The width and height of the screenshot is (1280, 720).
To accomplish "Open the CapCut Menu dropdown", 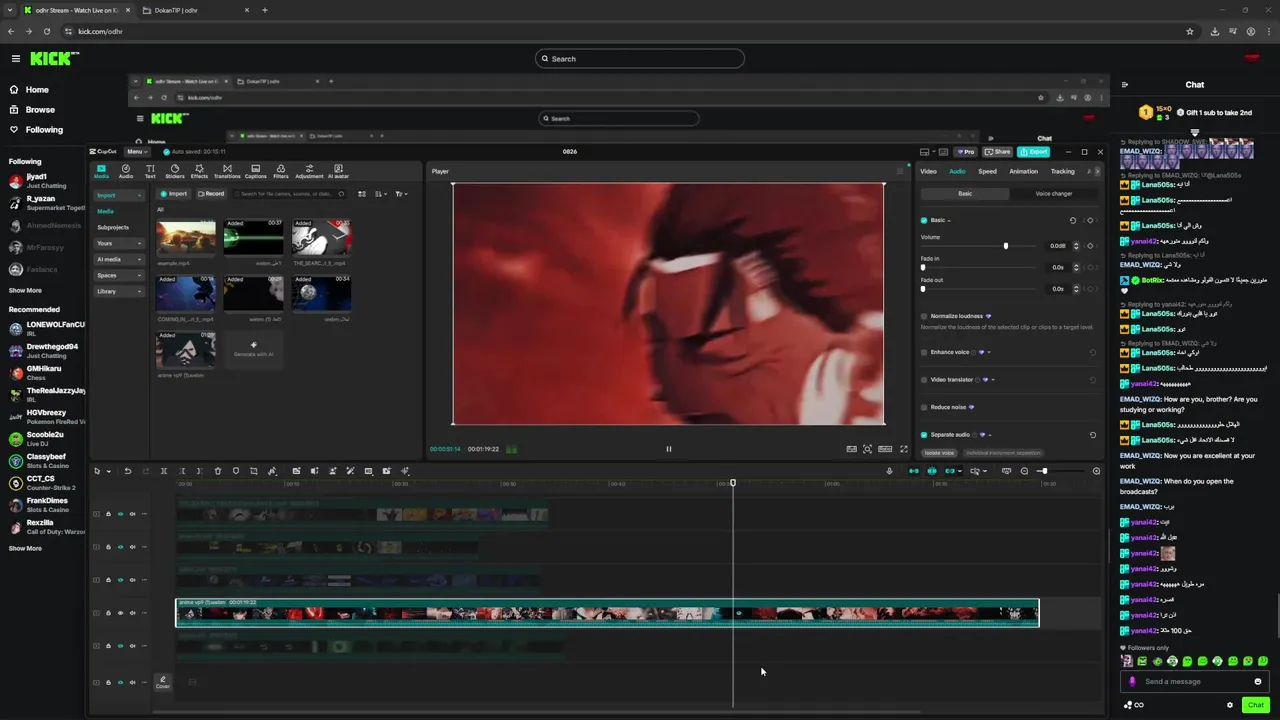I will coord(135,152).
